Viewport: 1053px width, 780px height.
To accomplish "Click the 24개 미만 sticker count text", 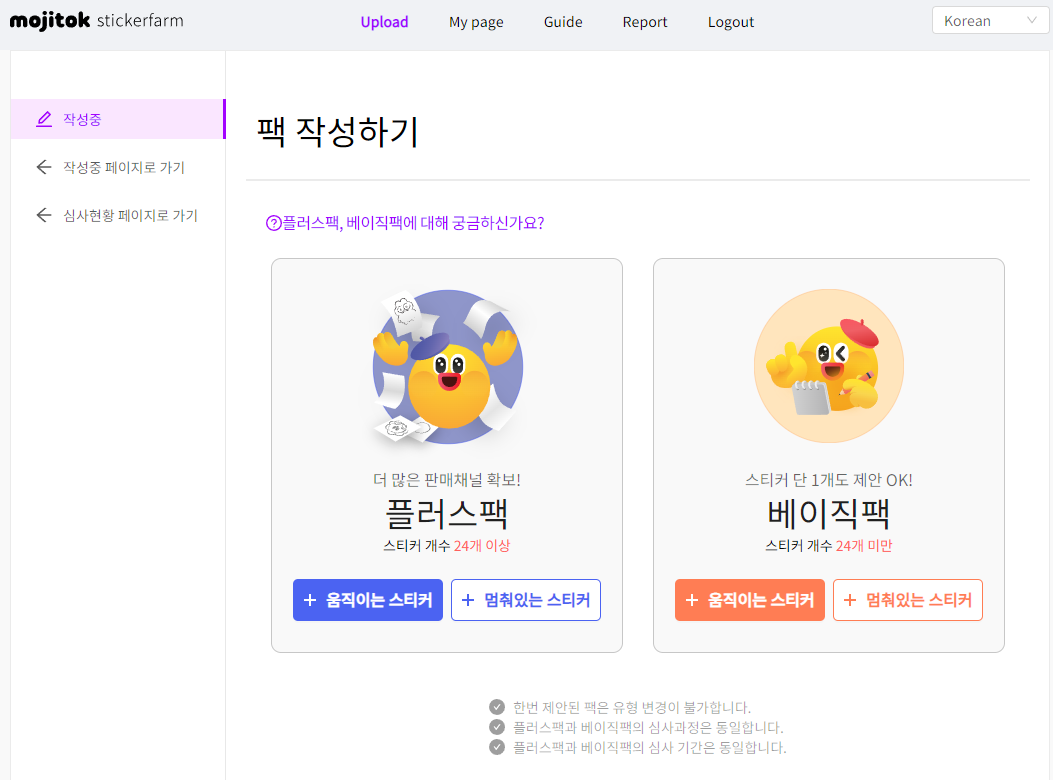I will pyautogui.click(x=864, y=546).
